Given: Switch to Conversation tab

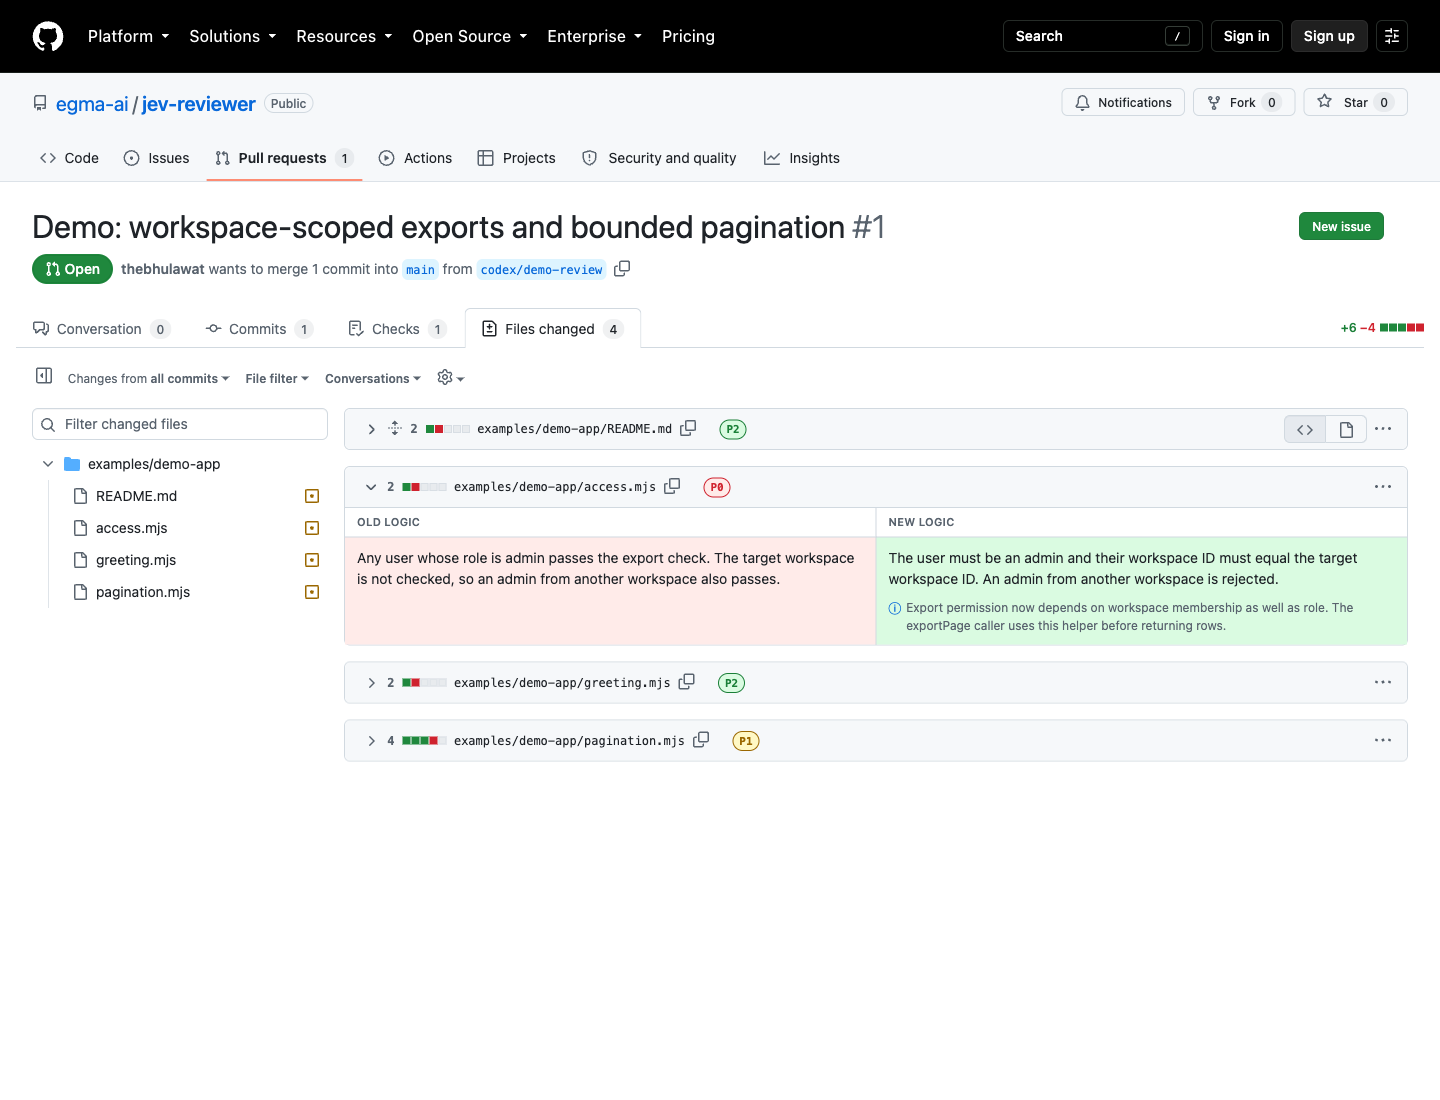Looking at the screenshot, I should [x=101, y=329].
